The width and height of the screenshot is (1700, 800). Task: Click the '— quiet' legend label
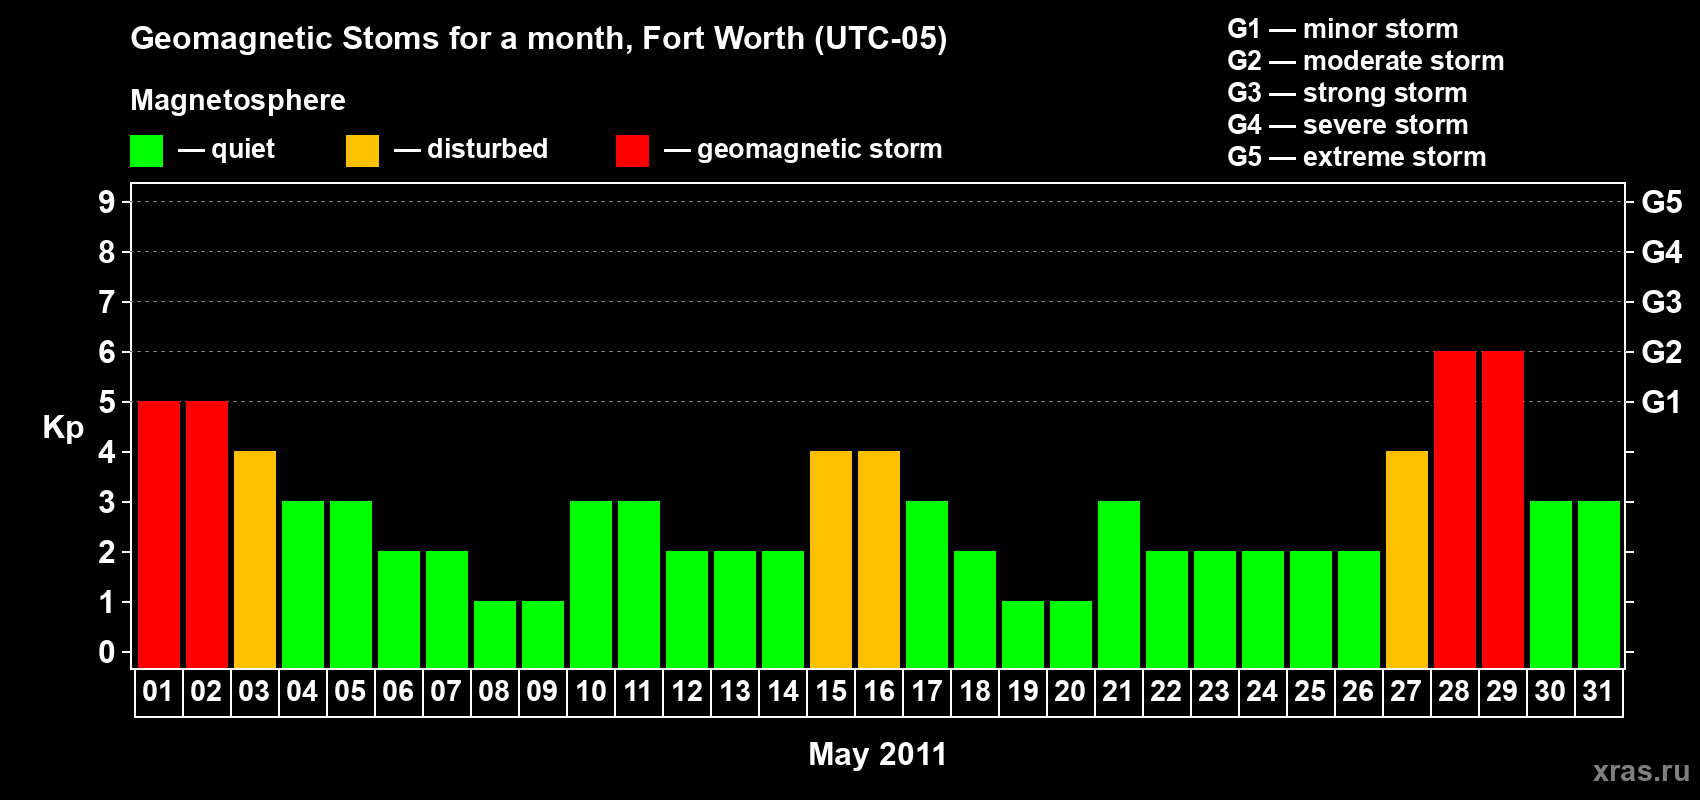point(226,149)
